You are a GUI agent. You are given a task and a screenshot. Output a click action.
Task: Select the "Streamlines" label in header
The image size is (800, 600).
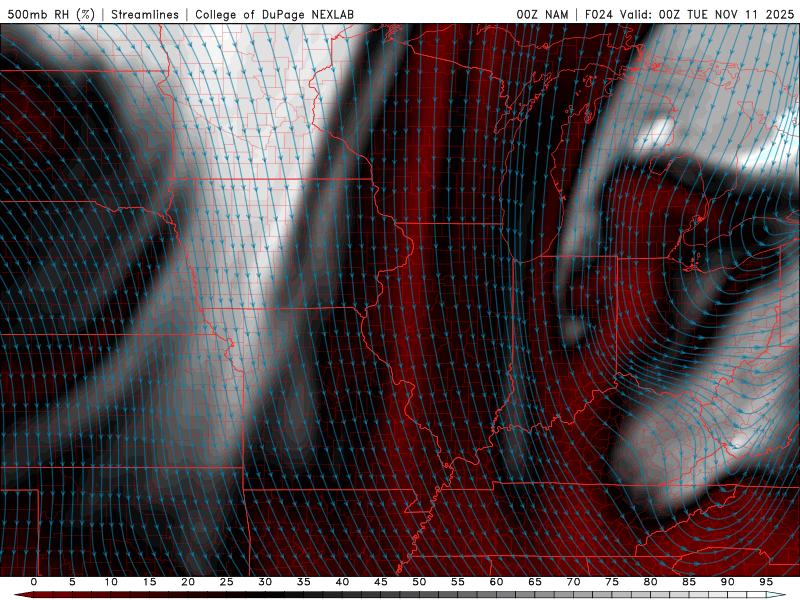(145, 14)
